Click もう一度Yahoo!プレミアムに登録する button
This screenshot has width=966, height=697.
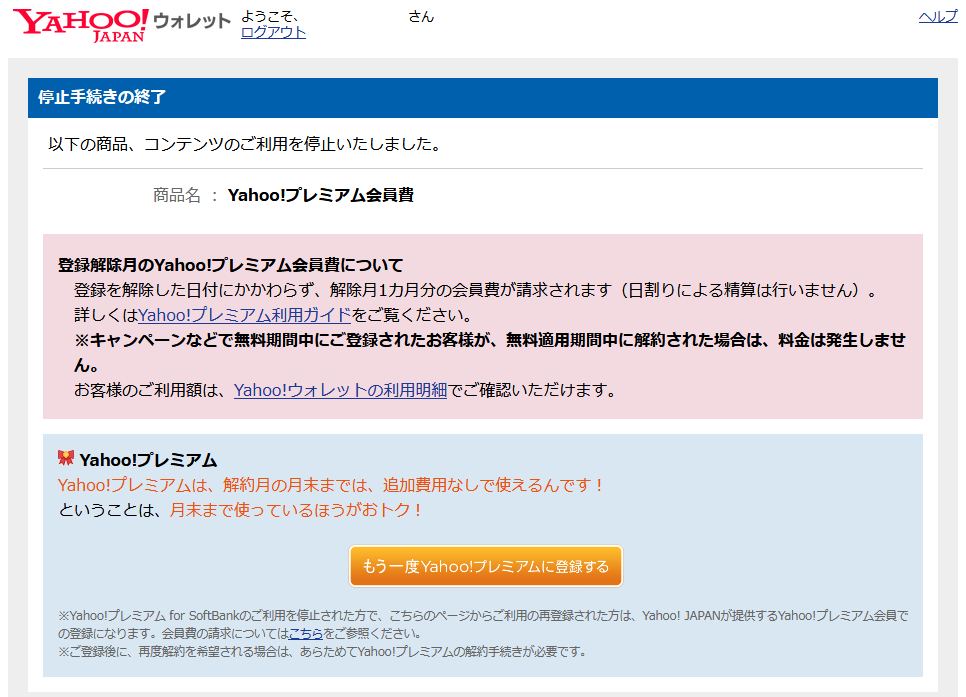point(485,566)
